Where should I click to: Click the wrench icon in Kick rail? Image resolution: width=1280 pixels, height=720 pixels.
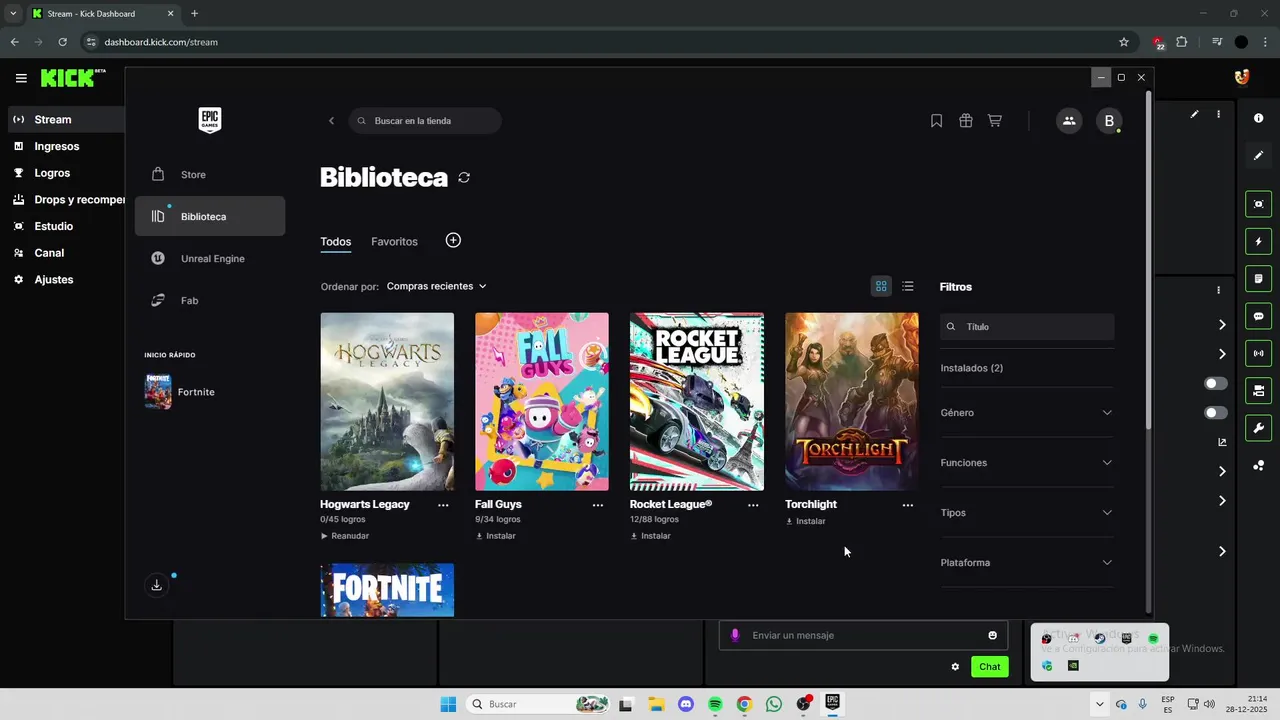click(x=1259, y=428)
